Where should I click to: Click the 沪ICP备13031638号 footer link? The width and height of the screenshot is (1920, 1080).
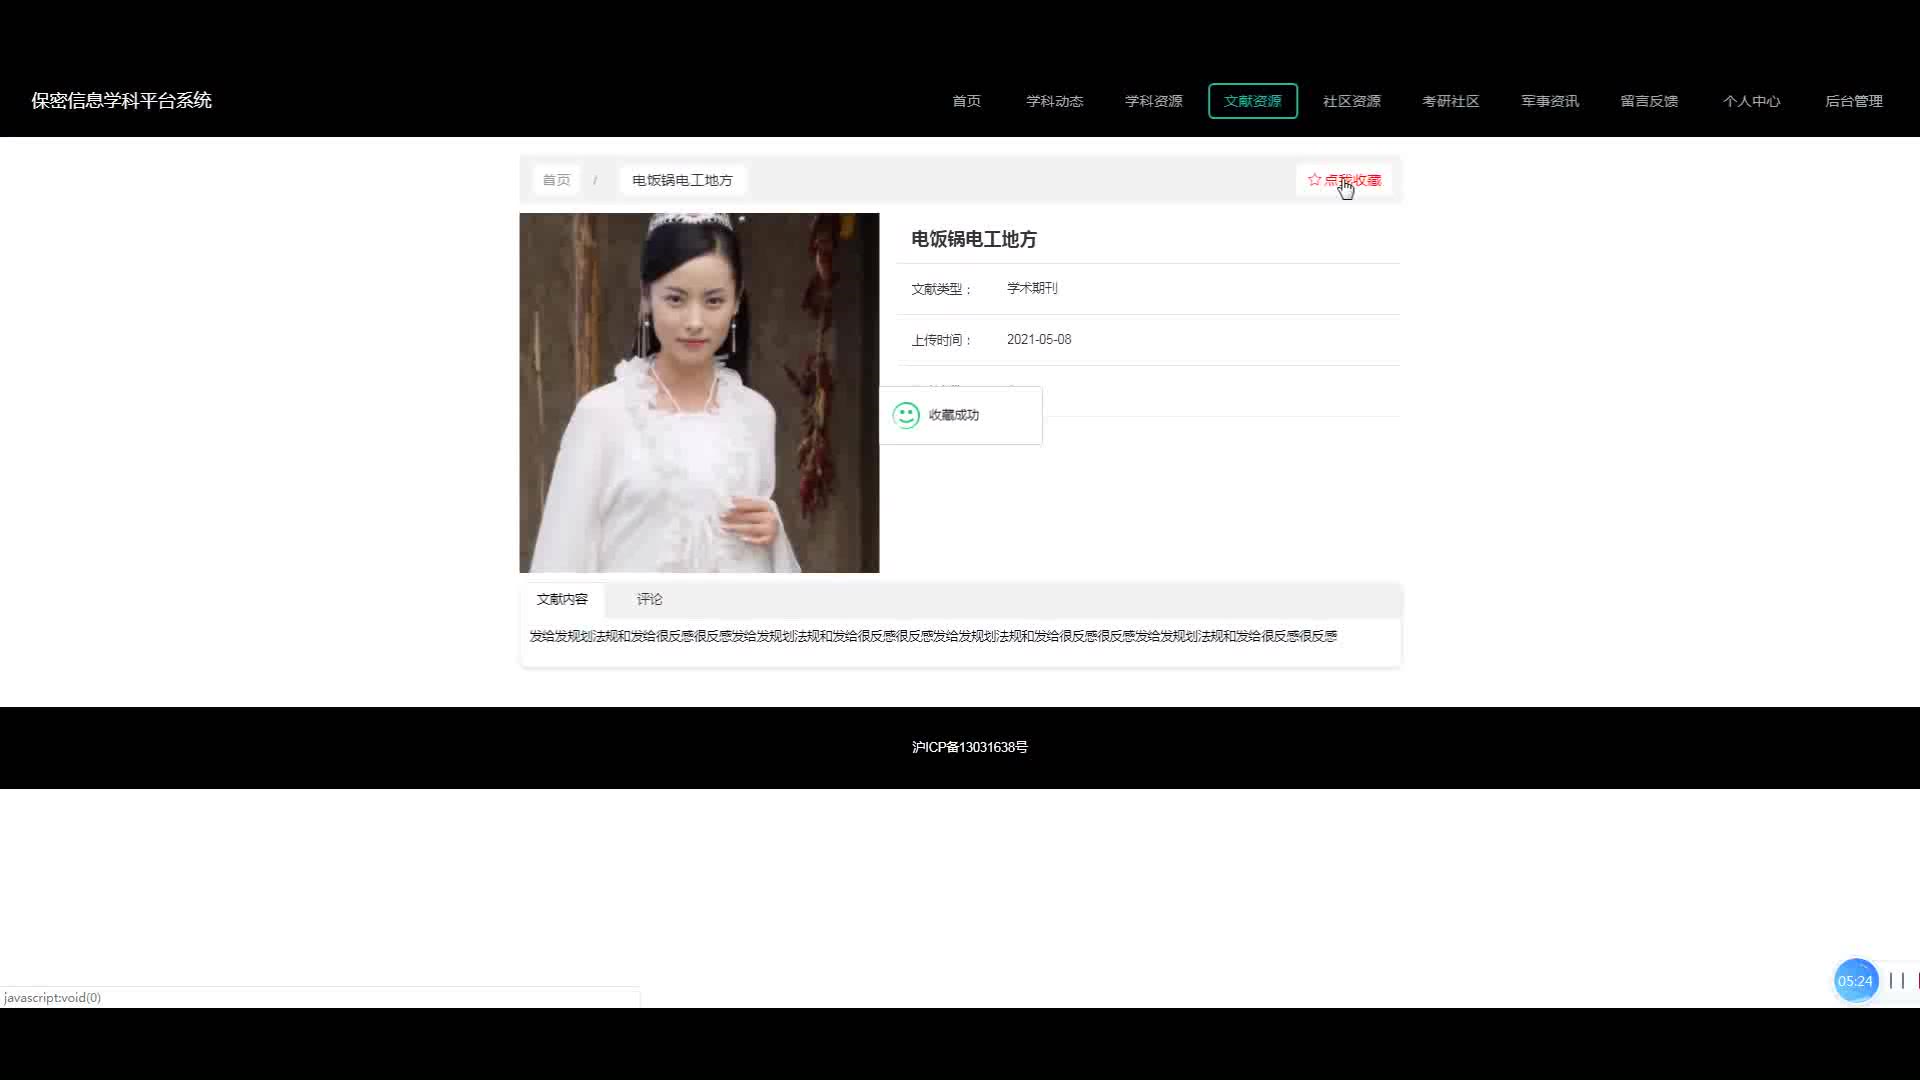pos(969,747)
